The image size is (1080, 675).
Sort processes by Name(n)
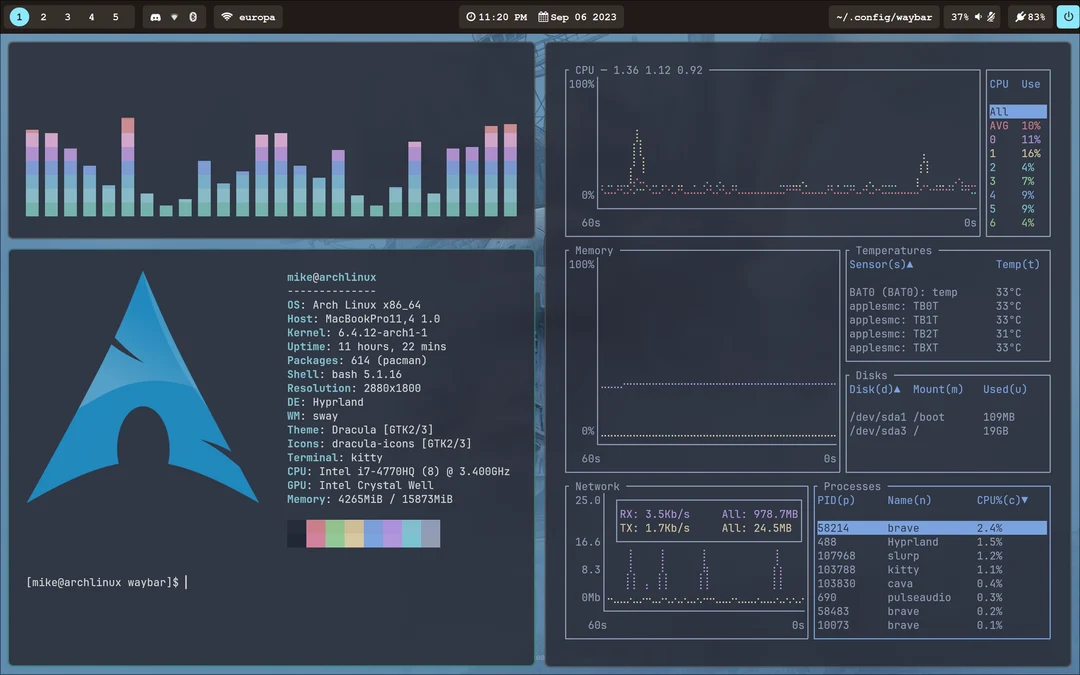point(907,500)
